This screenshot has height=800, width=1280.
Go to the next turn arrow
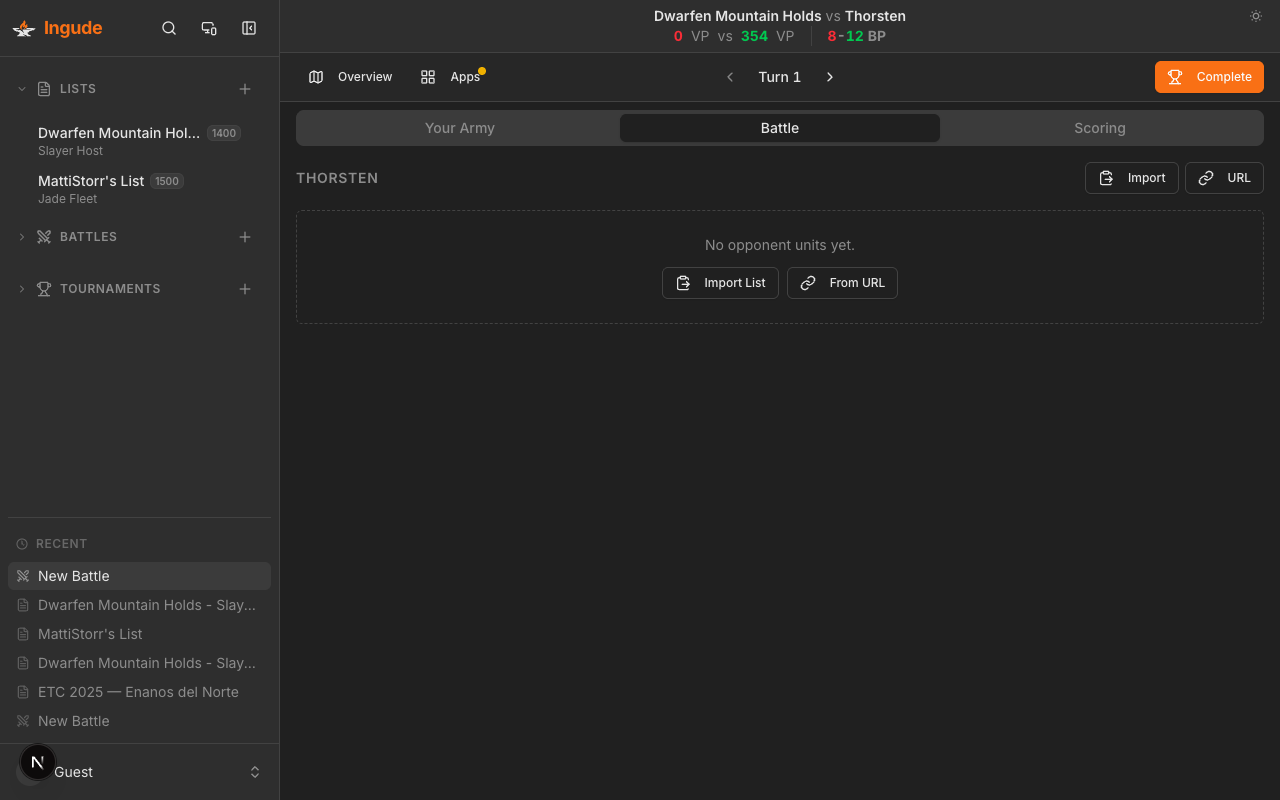(x=830, y=77)
